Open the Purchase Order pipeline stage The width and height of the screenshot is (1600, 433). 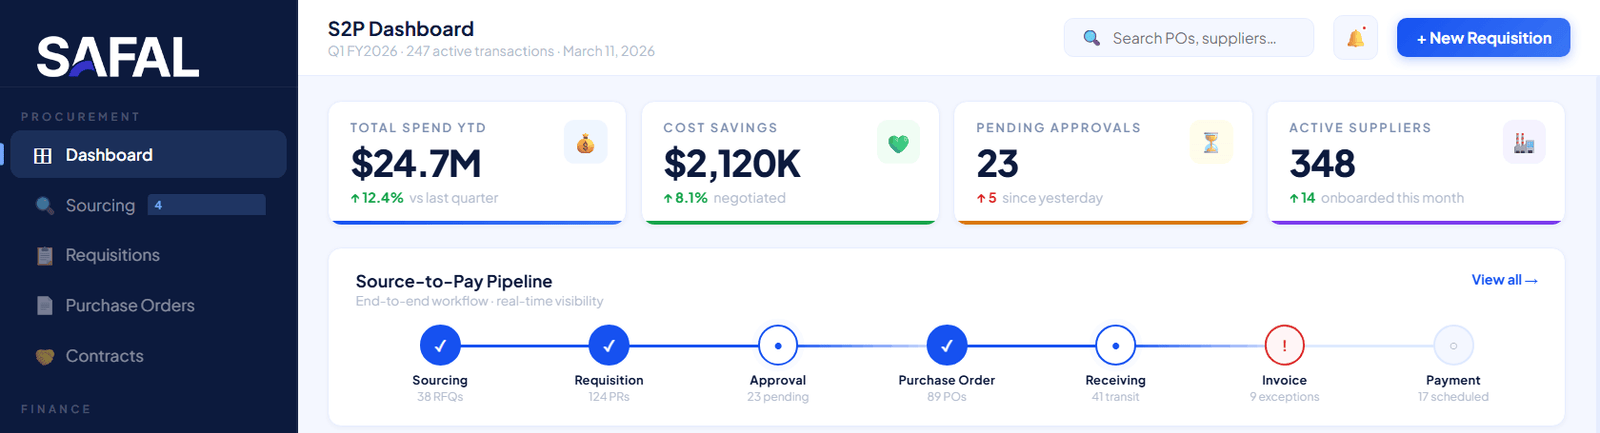point(947,346)
